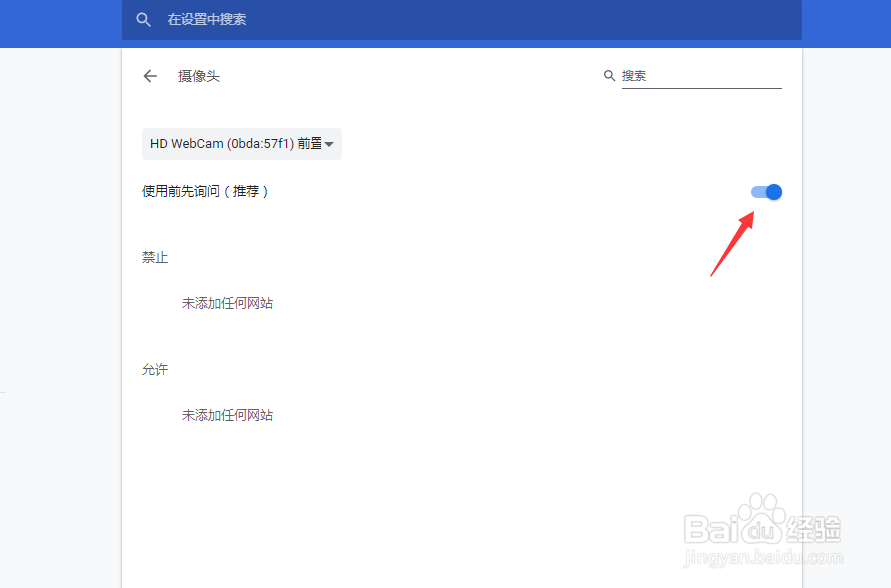The width and height of the screenshot is (891, 588).
Task: Select the 允许 section heading
Action: pos(155,369)
